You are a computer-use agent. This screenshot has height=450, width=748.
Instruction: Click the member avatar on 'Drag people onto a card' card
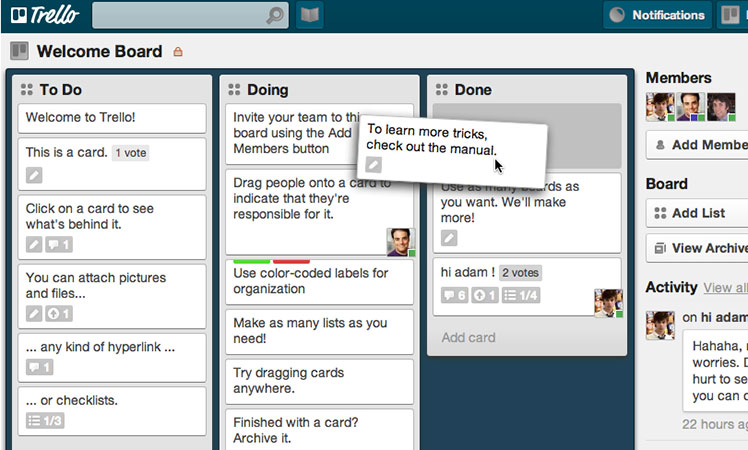tap(401, 242)
